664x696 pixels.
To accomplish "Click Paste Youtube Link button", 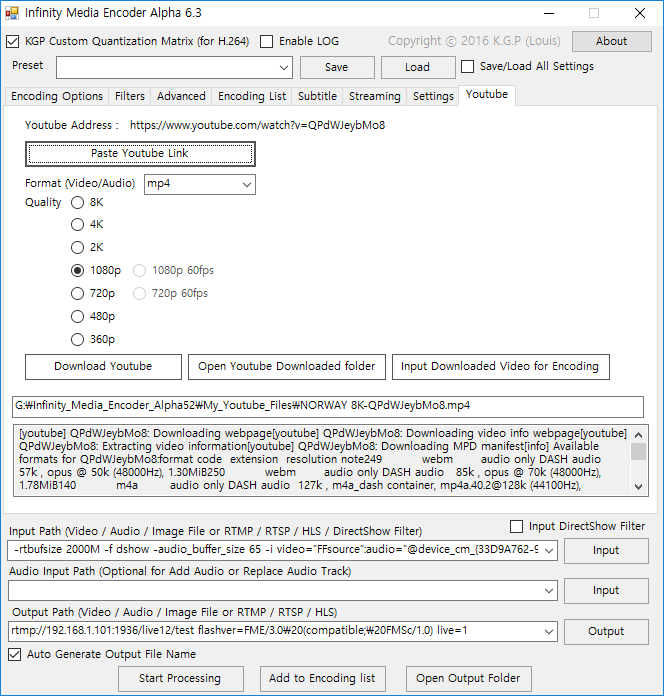I will tap(140, 154).
